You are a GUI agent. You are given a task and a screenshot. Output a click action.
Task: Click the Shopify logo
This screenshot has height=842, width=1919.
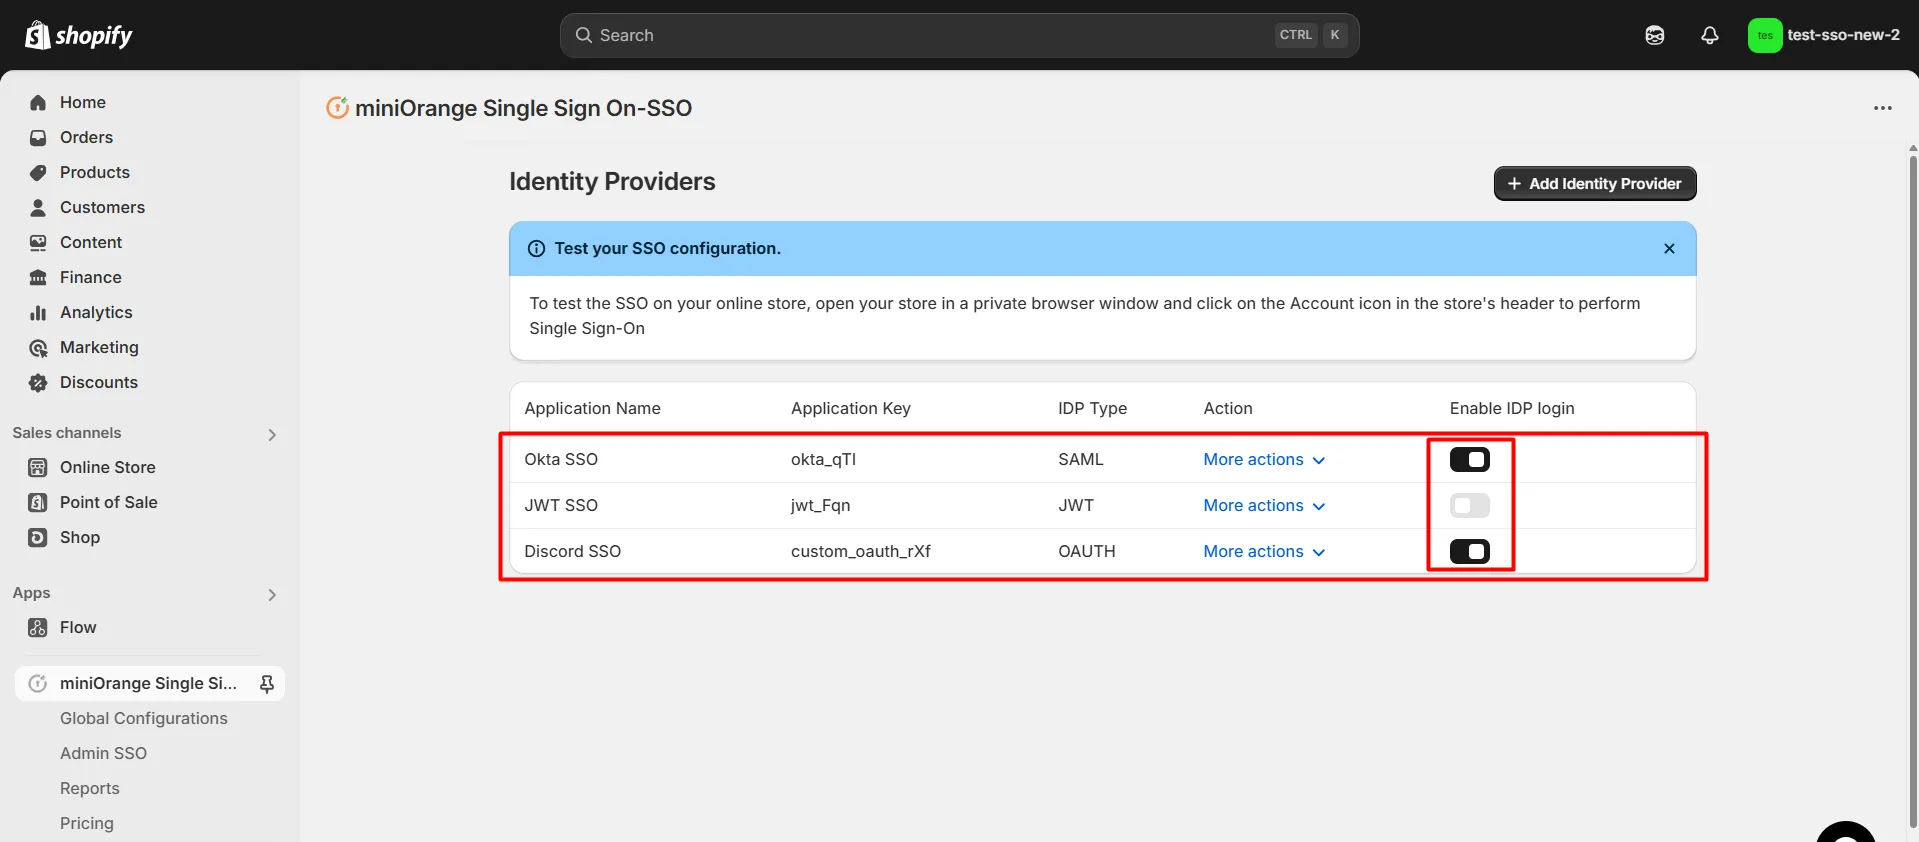tap(78, 35)
